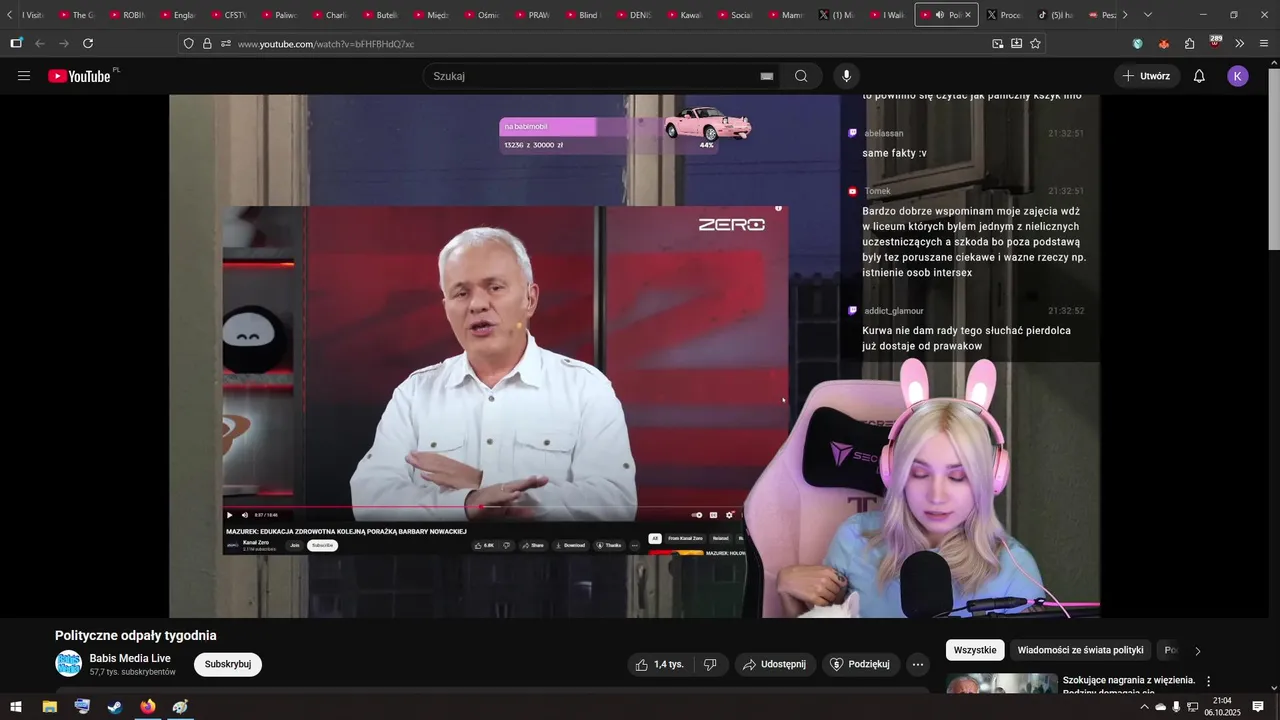Reload the page in browser toolbar
1280x720 pixels.
(88, 43)
